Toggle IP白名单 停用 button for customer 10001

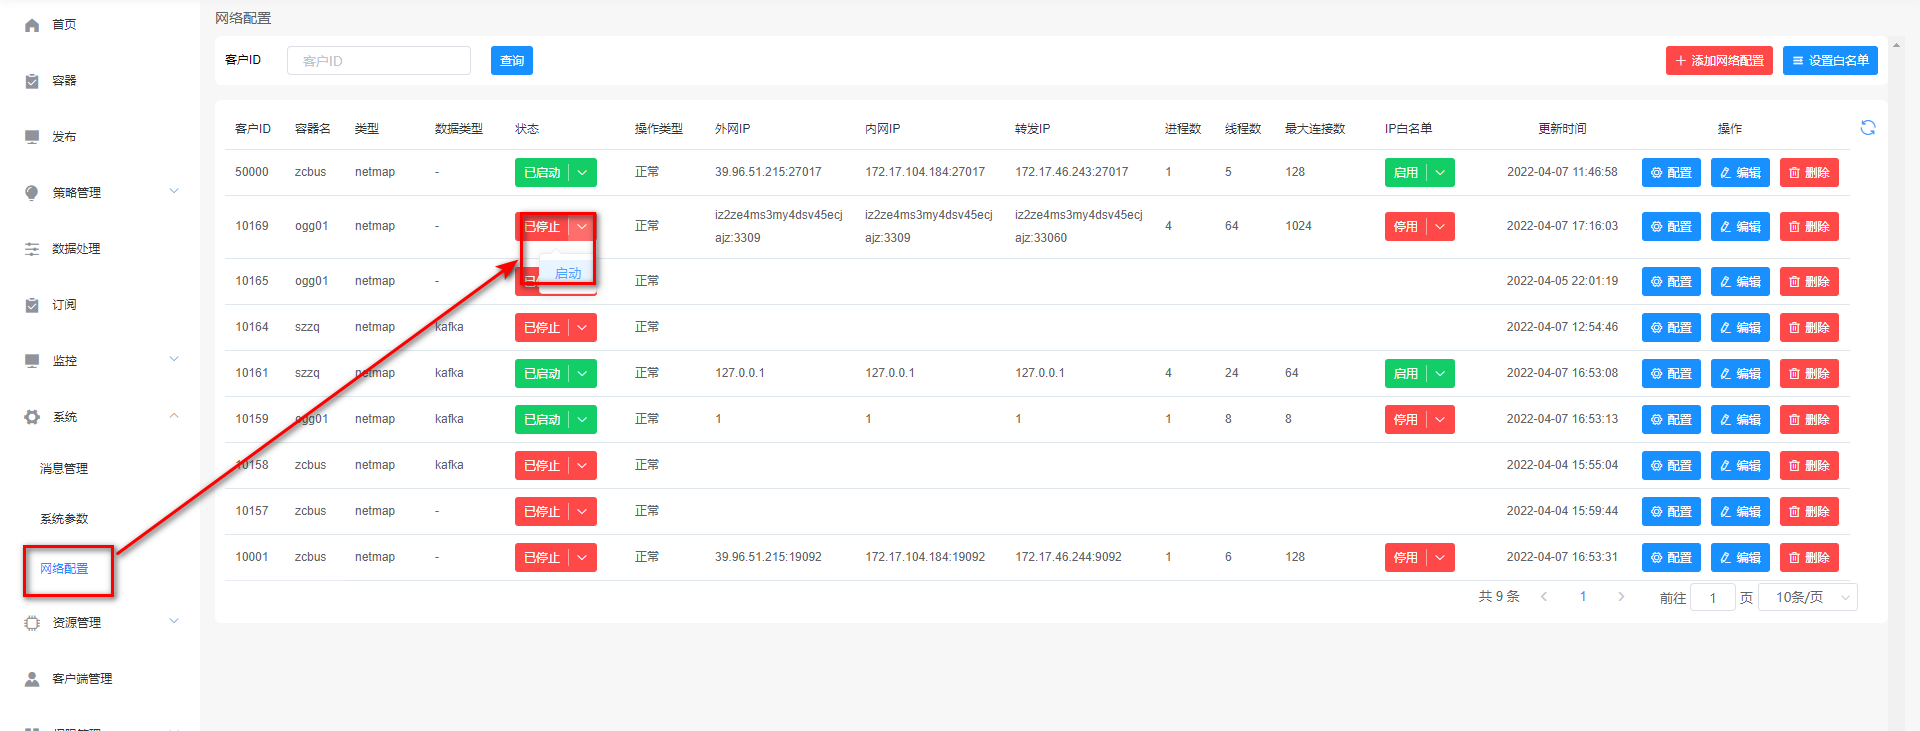tap(1405, 558)
